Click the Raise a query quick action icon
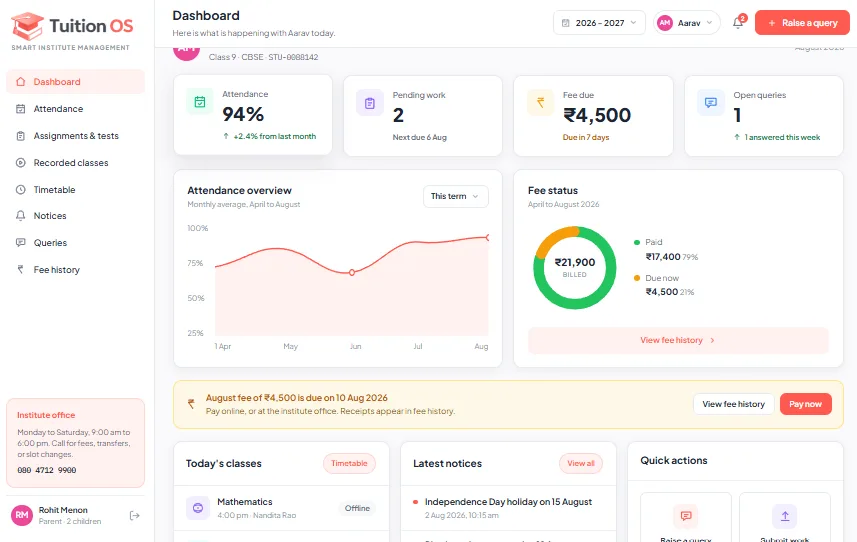This screenshot has height=542, width=857. [x=686, y=516]
